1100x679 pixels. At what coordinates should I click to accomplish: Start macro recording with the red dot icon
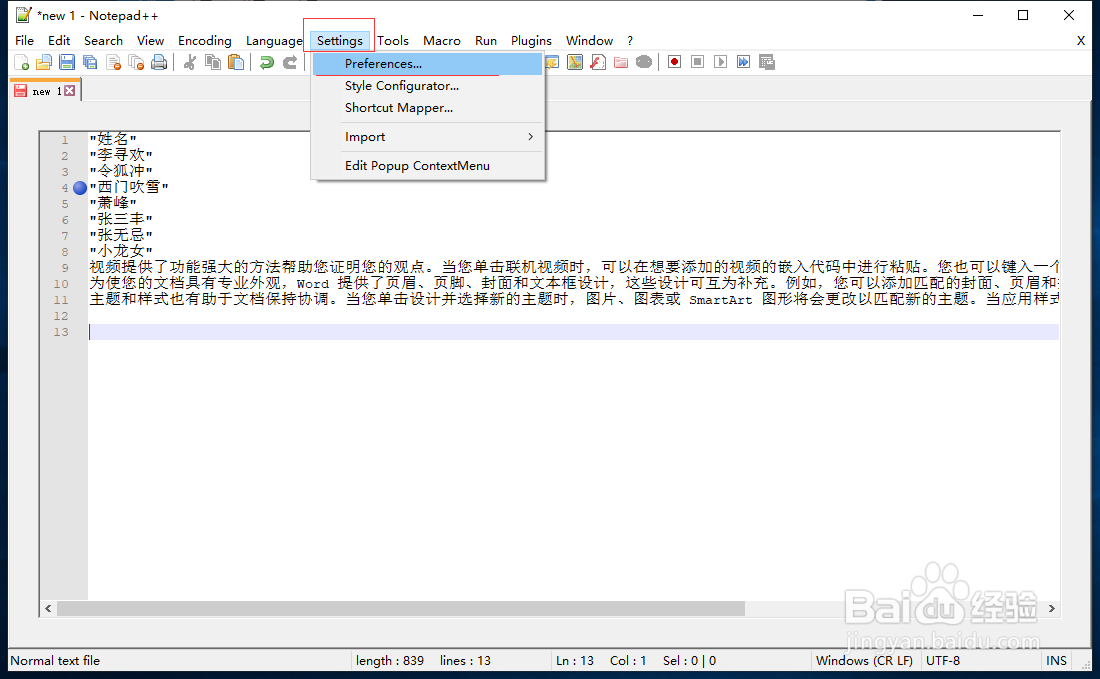674,62
